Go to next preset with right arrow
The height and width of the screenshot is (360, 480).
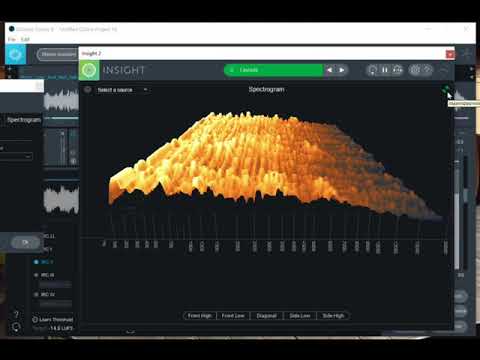pos(342,70)
